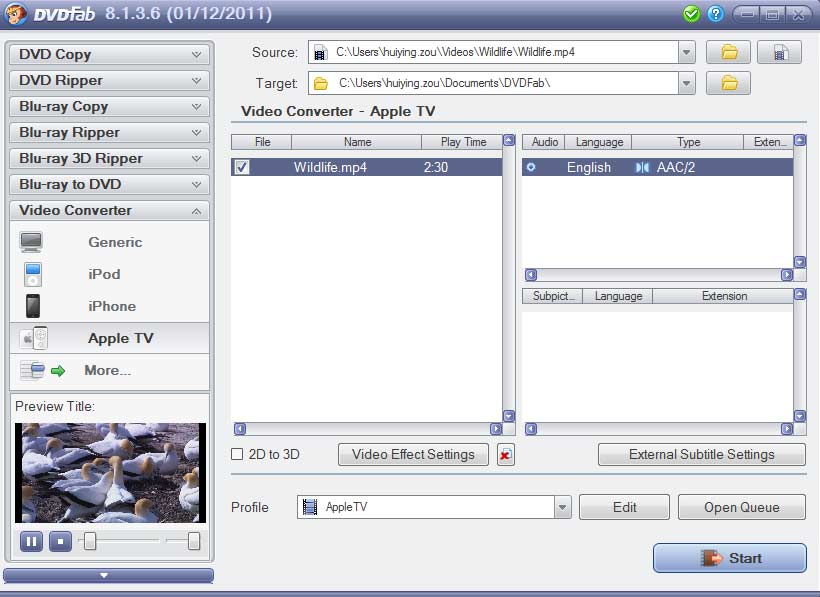Image resolution: width=820 pixels, height=597 pixels.
Task: Click the preview volume slider handle
Action: pyautogui.click(x=194, y=541)
